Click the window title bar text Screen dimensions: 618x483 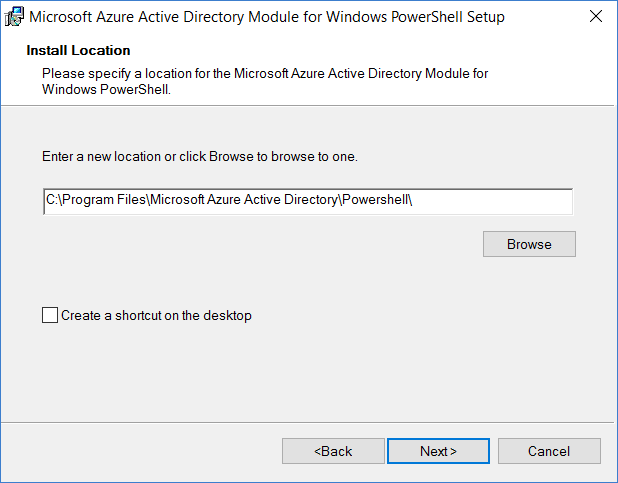(x=267, y=17)
